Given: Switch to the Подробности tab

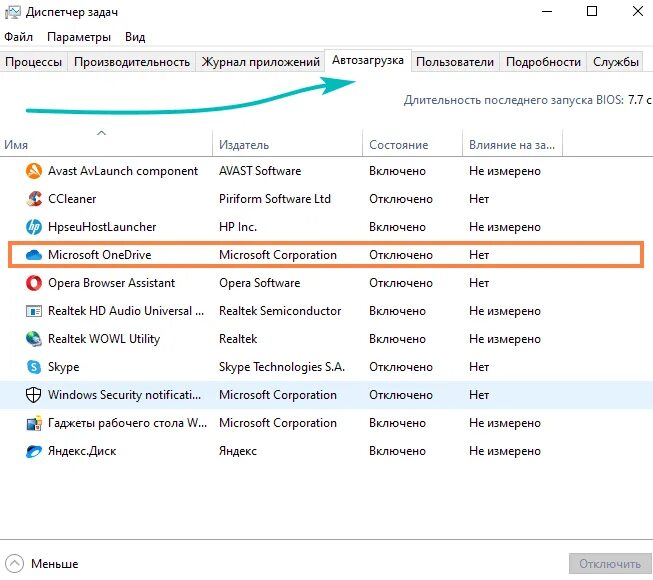Looking at the screenshot, I should 543,62.
